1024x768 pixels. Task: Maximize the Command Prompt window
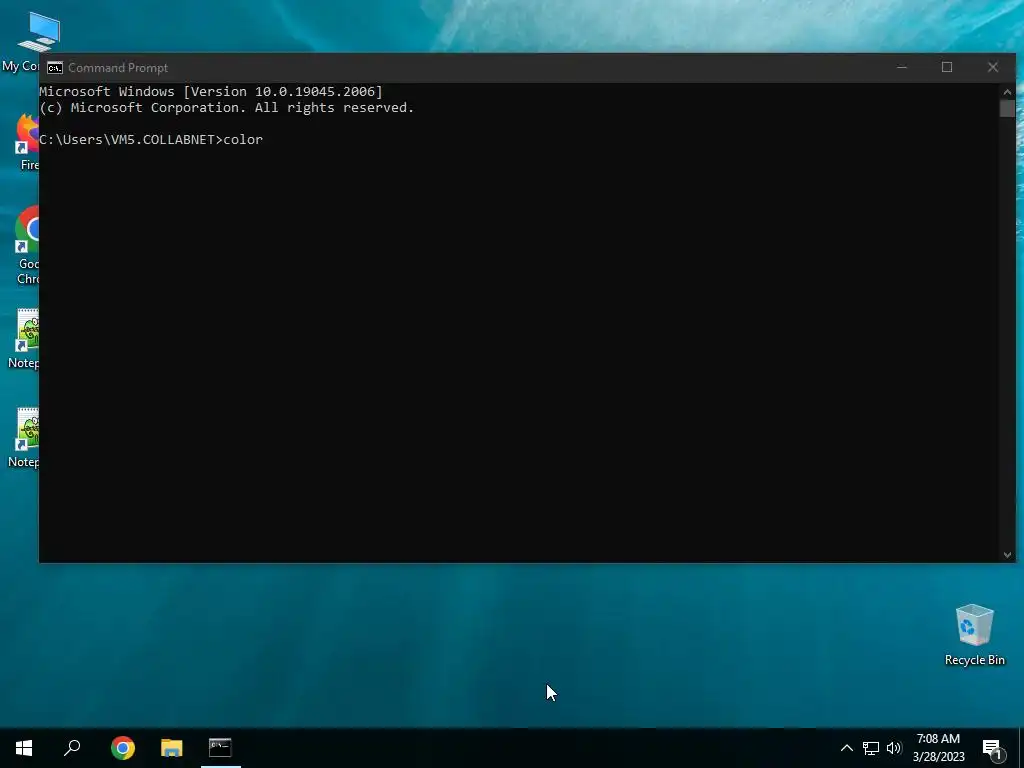(947, 67)
